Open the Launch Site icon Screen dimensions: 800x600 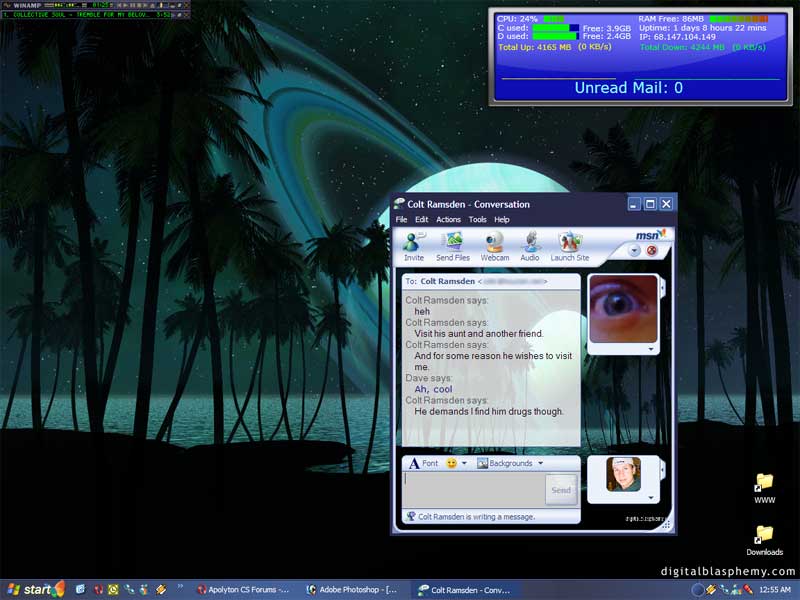(x=570, y=243)
